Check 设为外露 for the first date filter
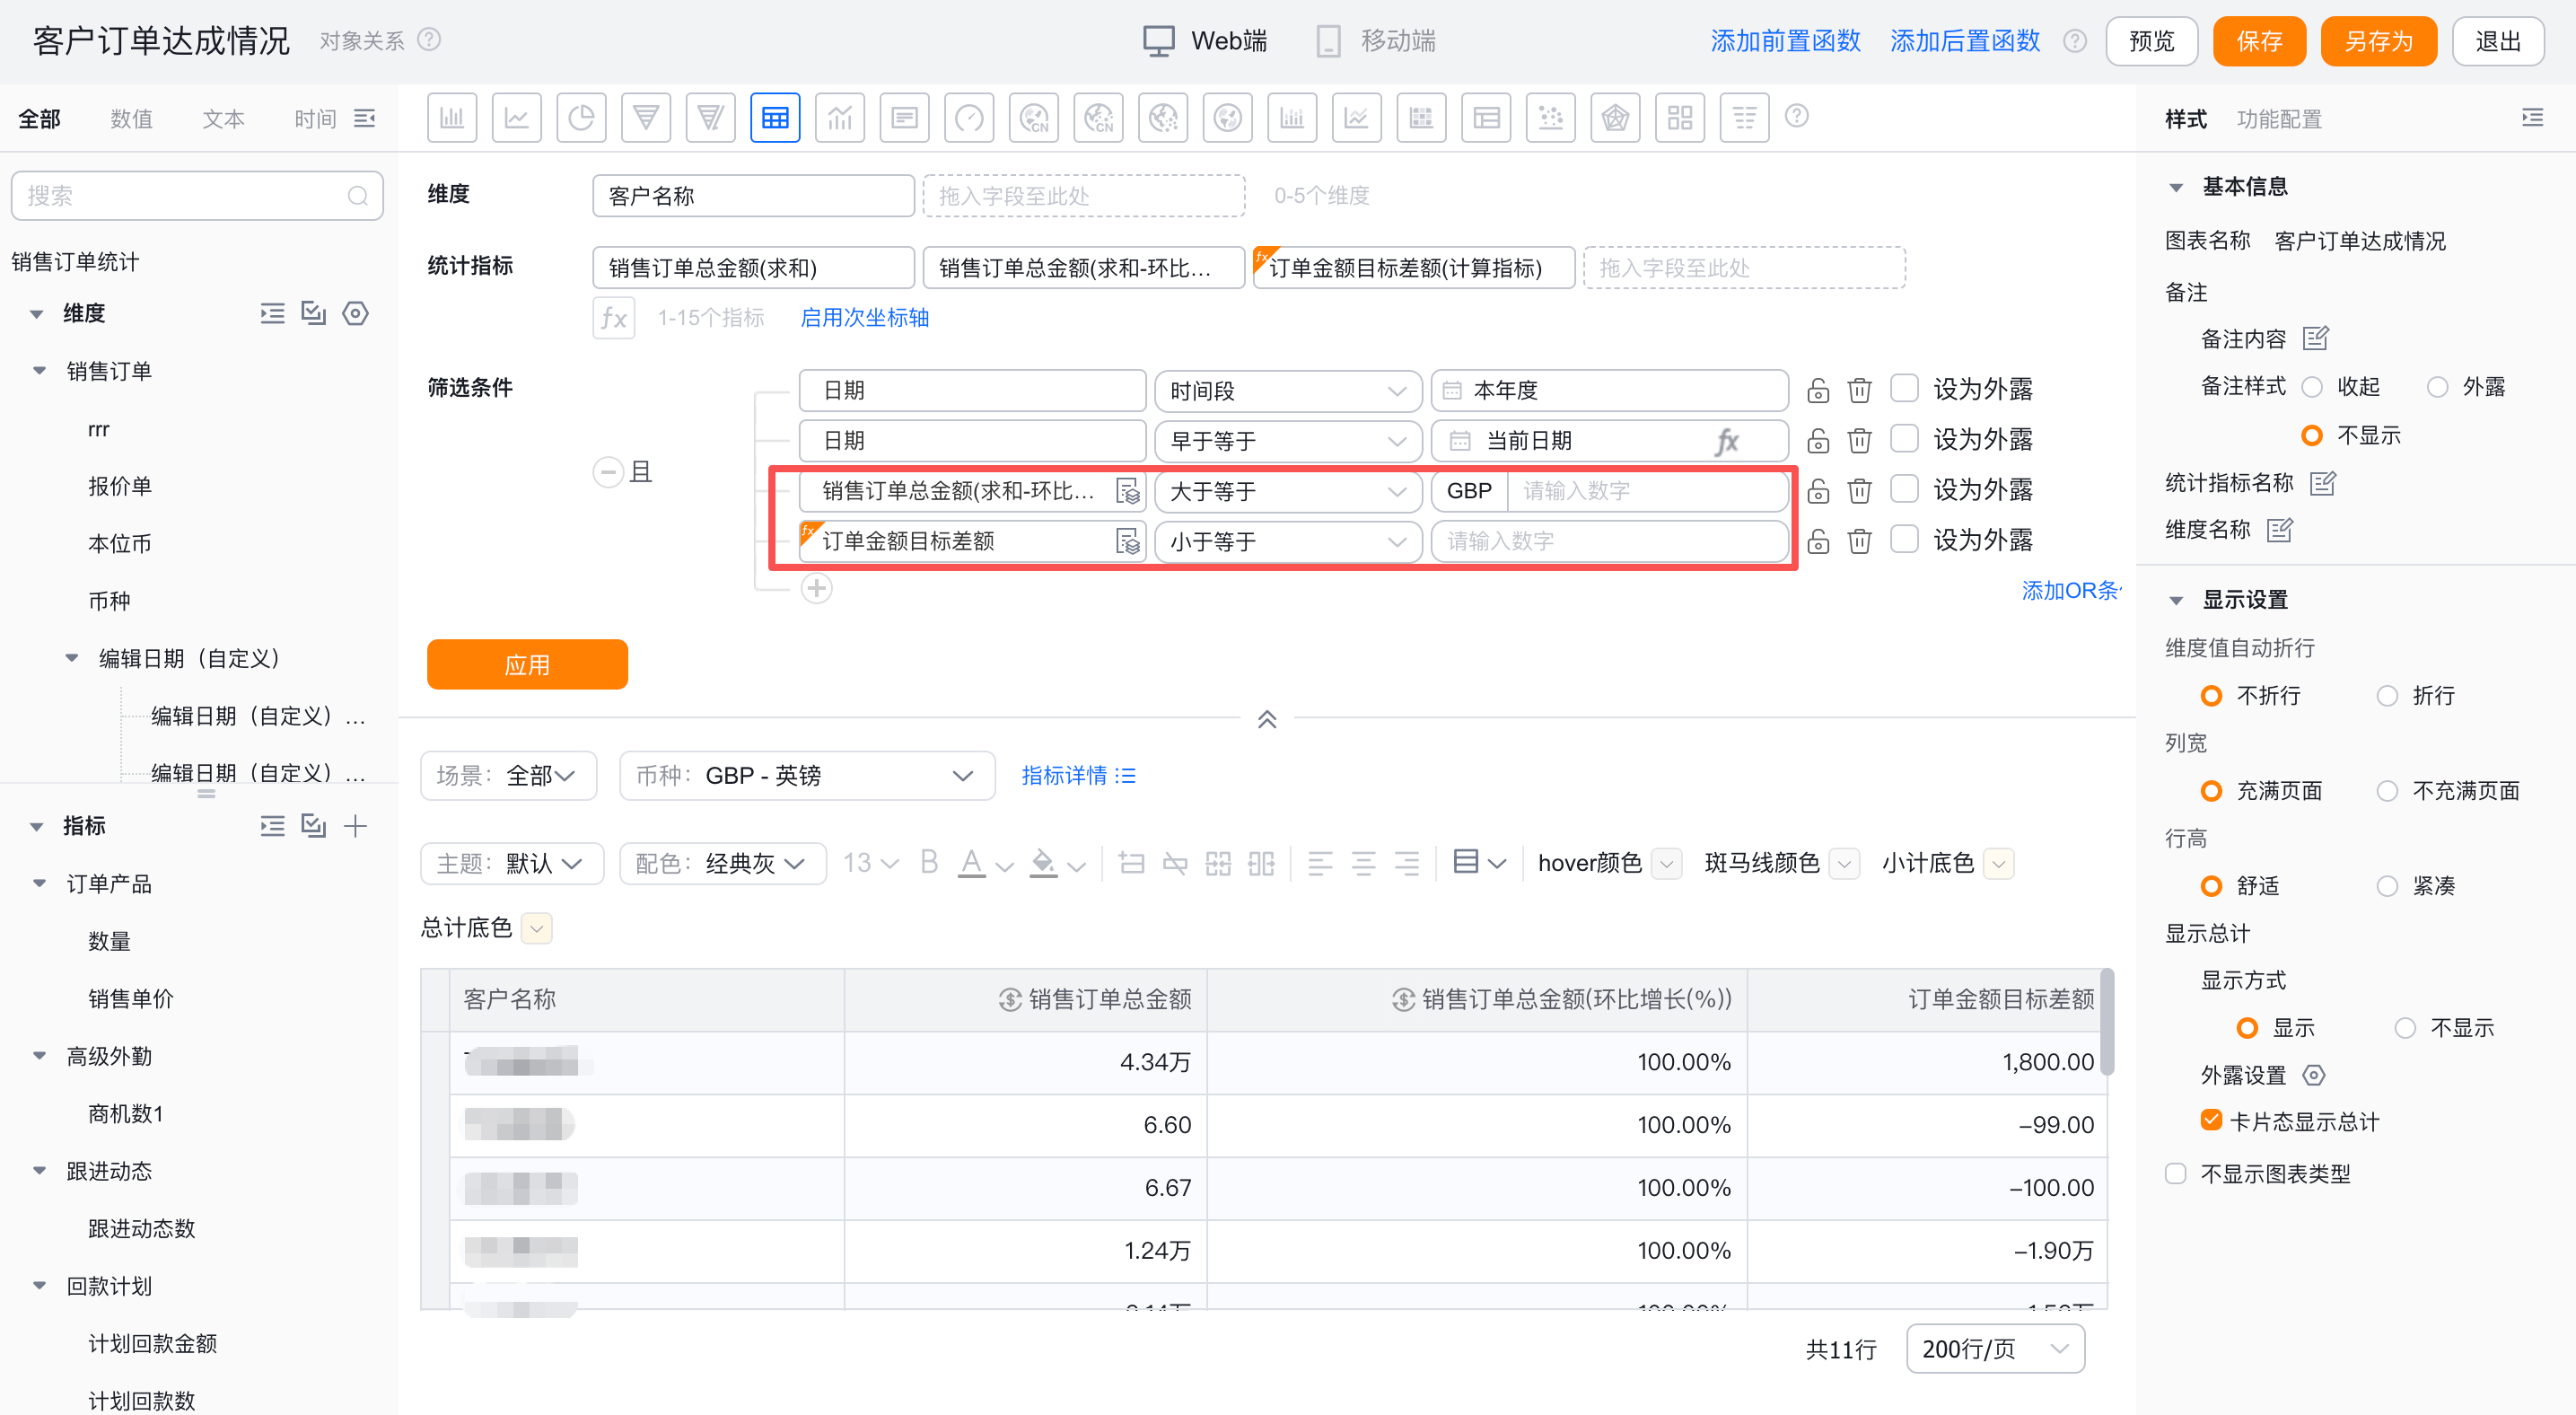The height and width of the screenshot is (1415, 2576). [1905, 388]
